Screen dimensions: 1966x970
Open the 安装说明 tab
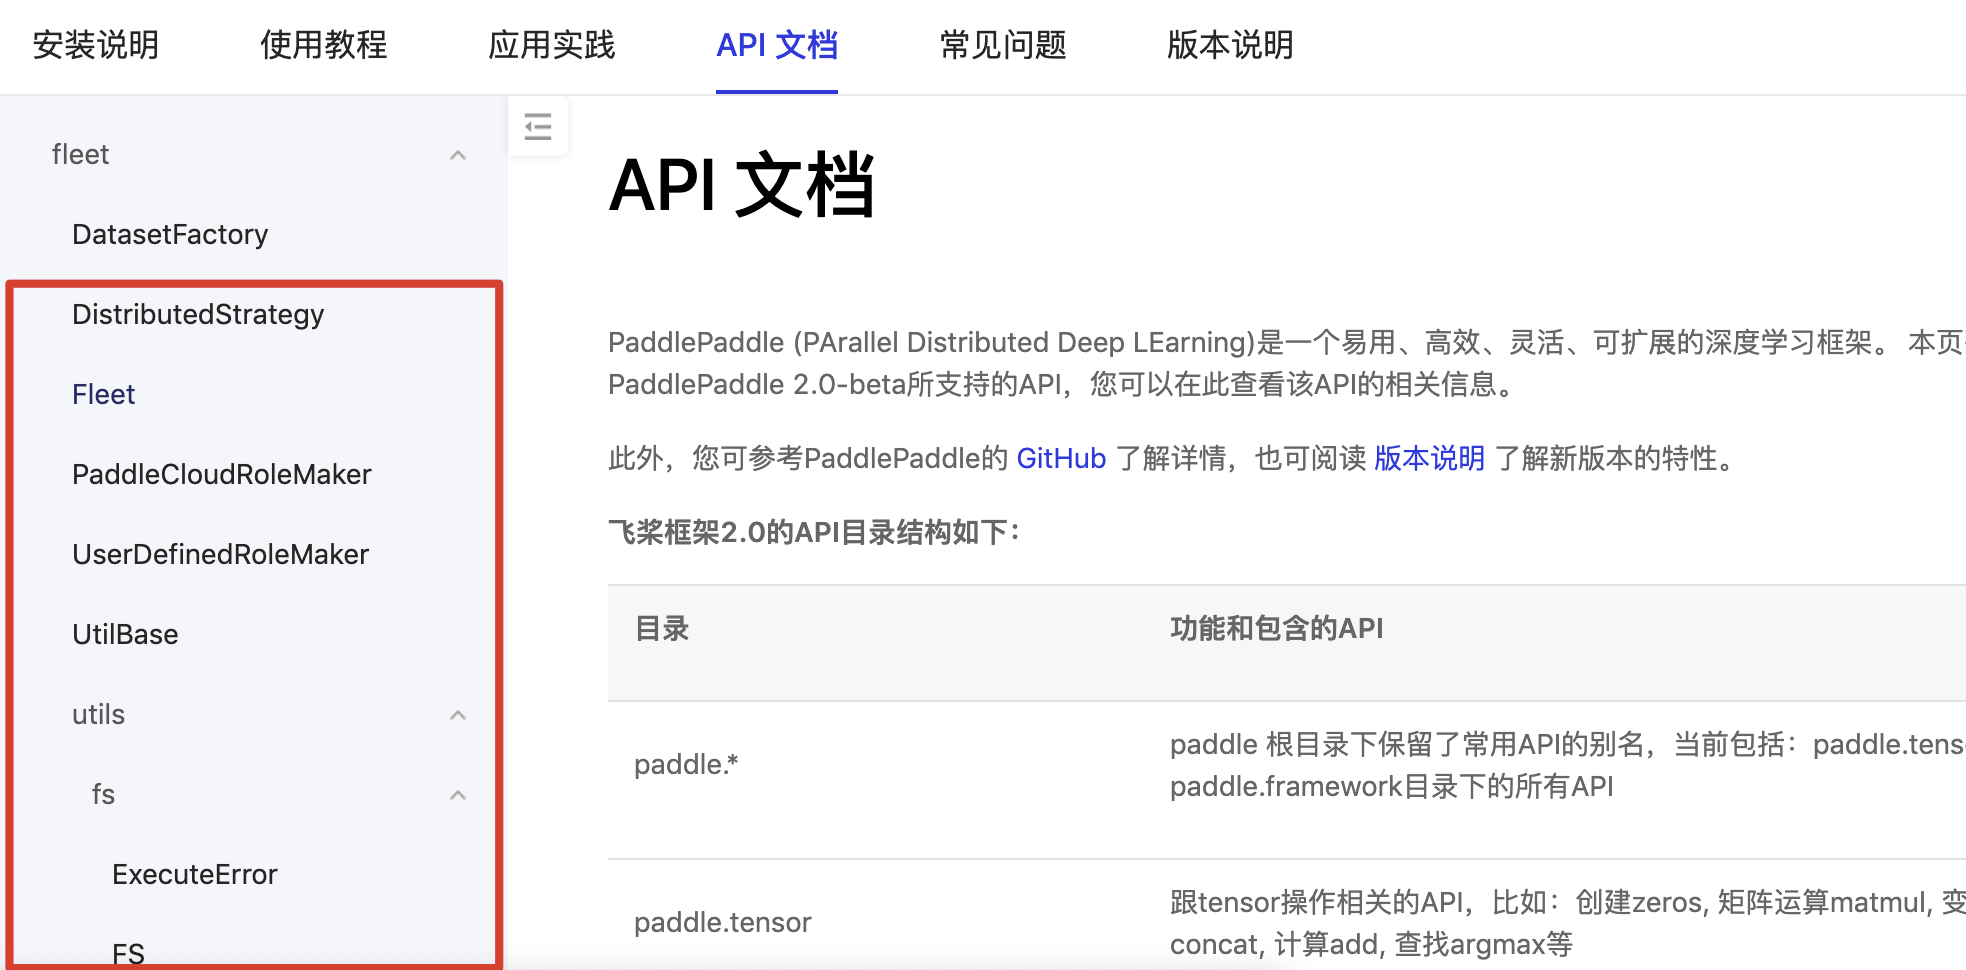[x=96, y=45]
